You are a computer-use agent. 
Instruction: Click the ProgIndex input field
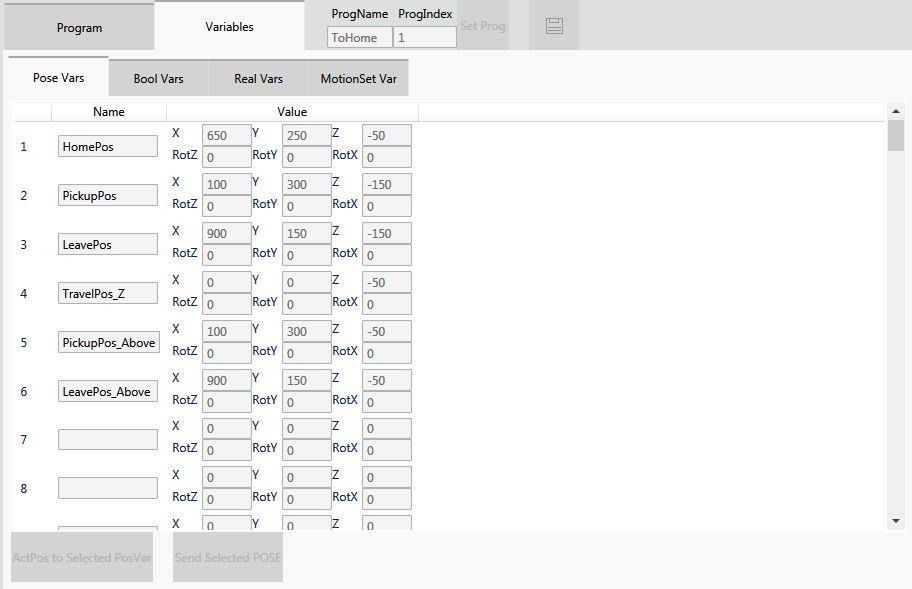[x=425, y=37]
